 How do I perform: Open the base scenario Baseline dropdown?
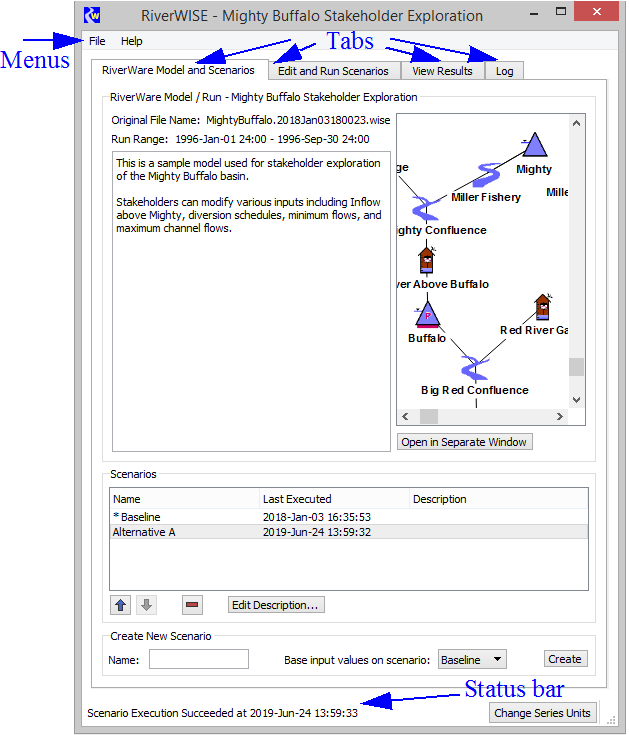click(472, 659)
